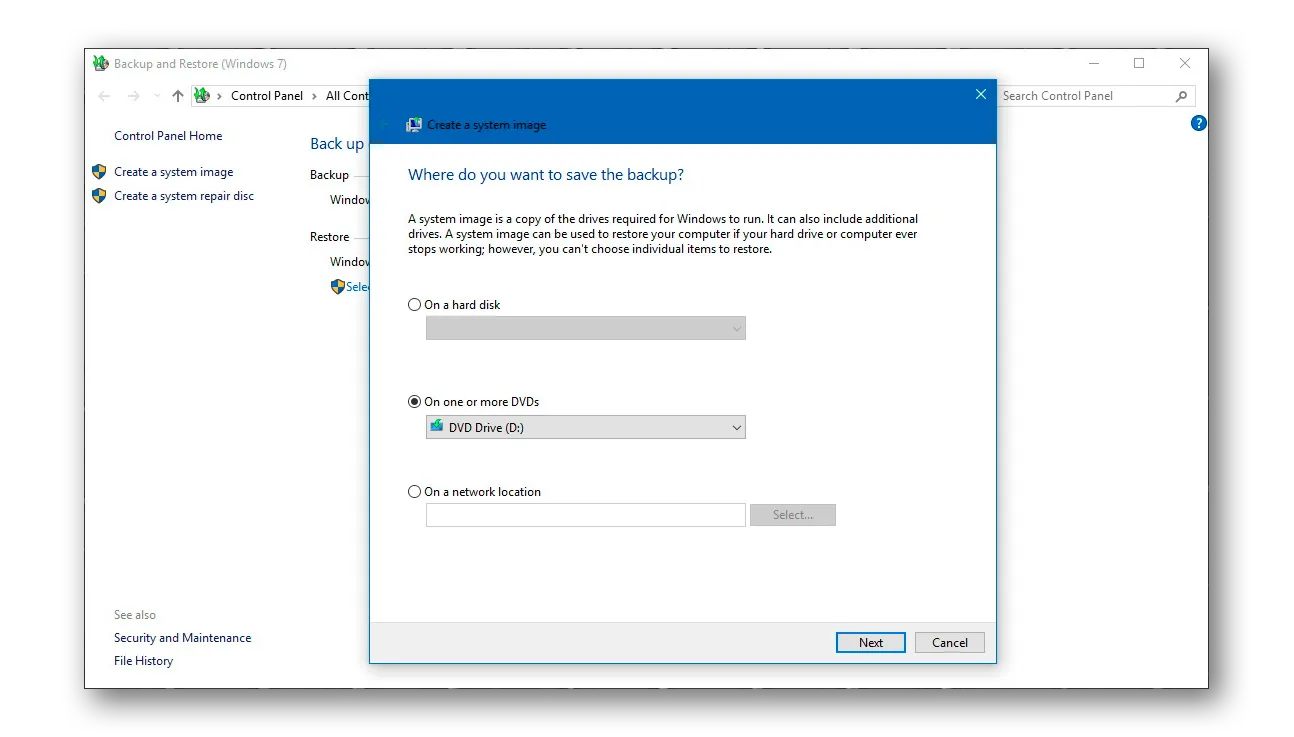This screenshot has width=1294, height=737.
Task: Click the Backup and Restore title bar icon
Action: (x=100, y=64)
